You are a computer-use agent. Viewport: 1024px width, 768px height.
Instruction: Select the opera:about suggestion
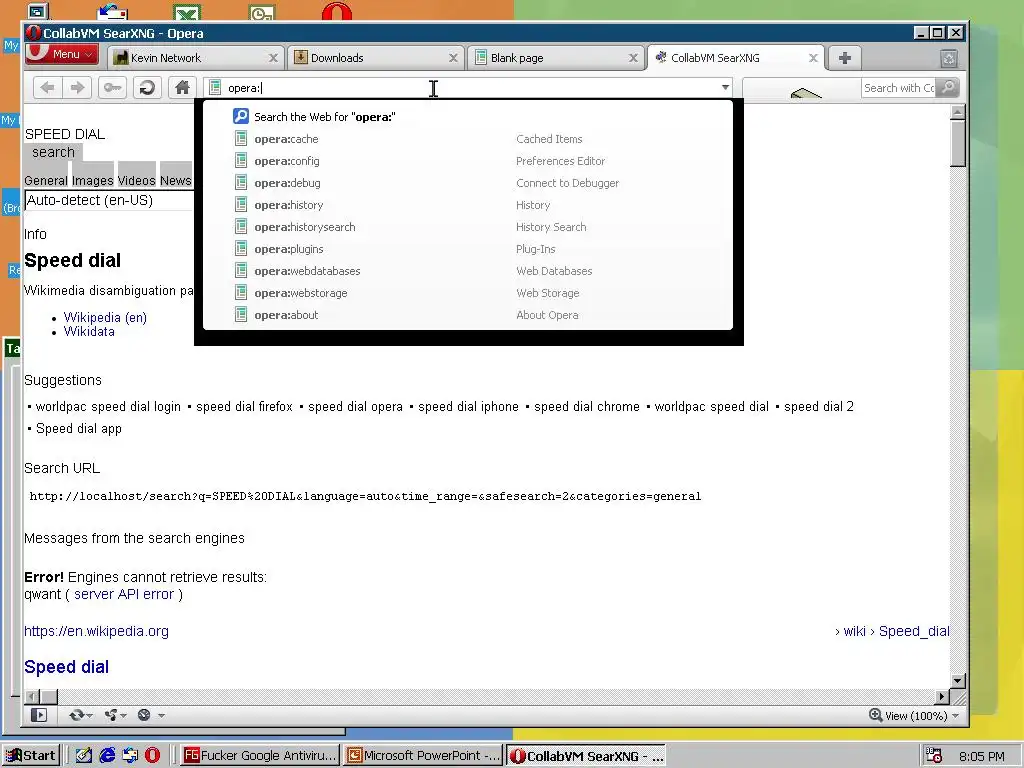(468, 315)
